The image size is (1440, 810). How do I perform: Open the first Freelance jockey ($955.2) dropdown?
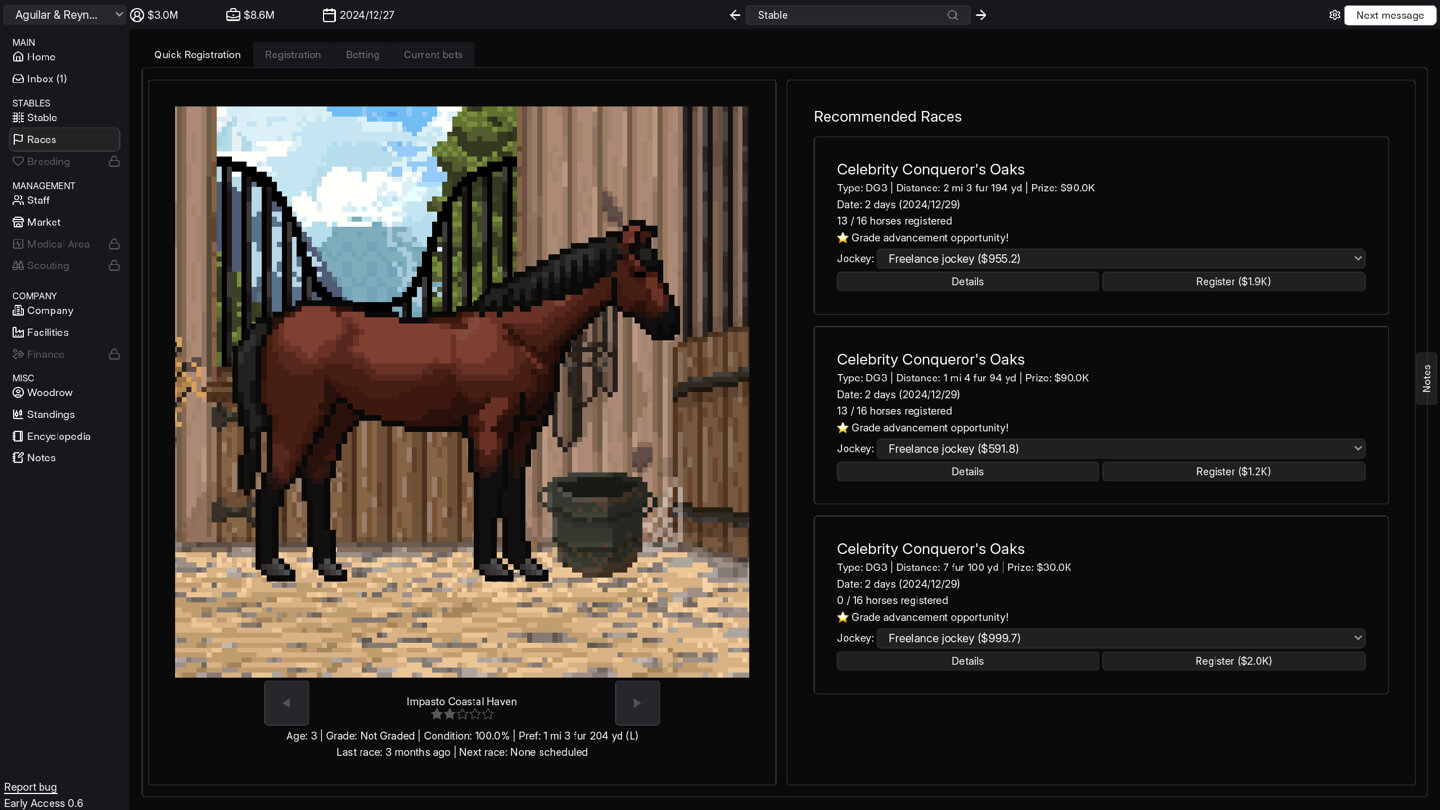tap(1120, 258)
